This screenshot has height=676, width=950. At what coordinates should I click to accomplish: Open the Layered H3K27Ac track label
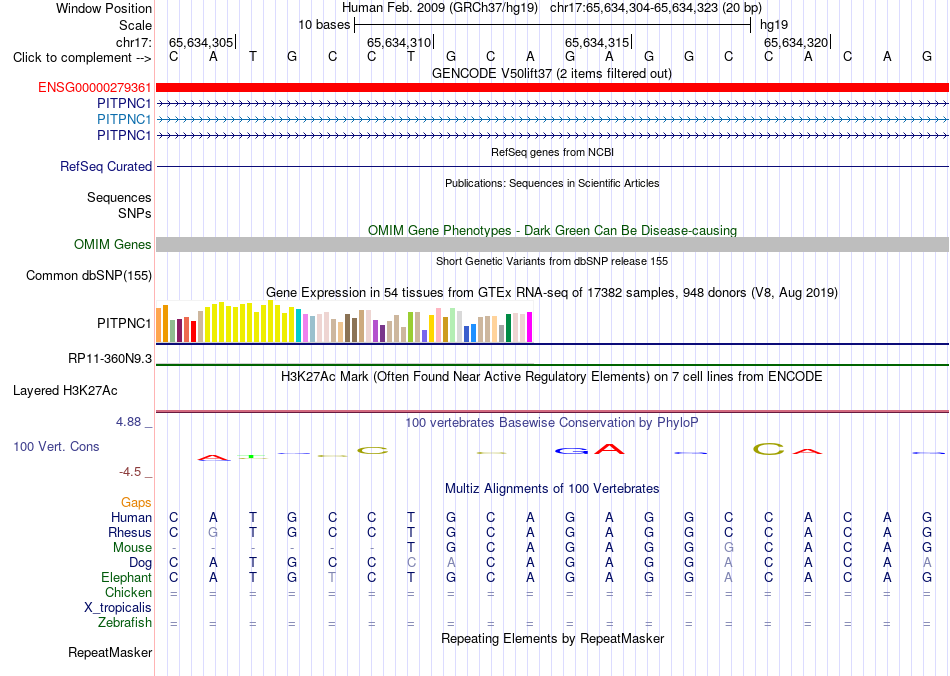[x=65, y=391]
